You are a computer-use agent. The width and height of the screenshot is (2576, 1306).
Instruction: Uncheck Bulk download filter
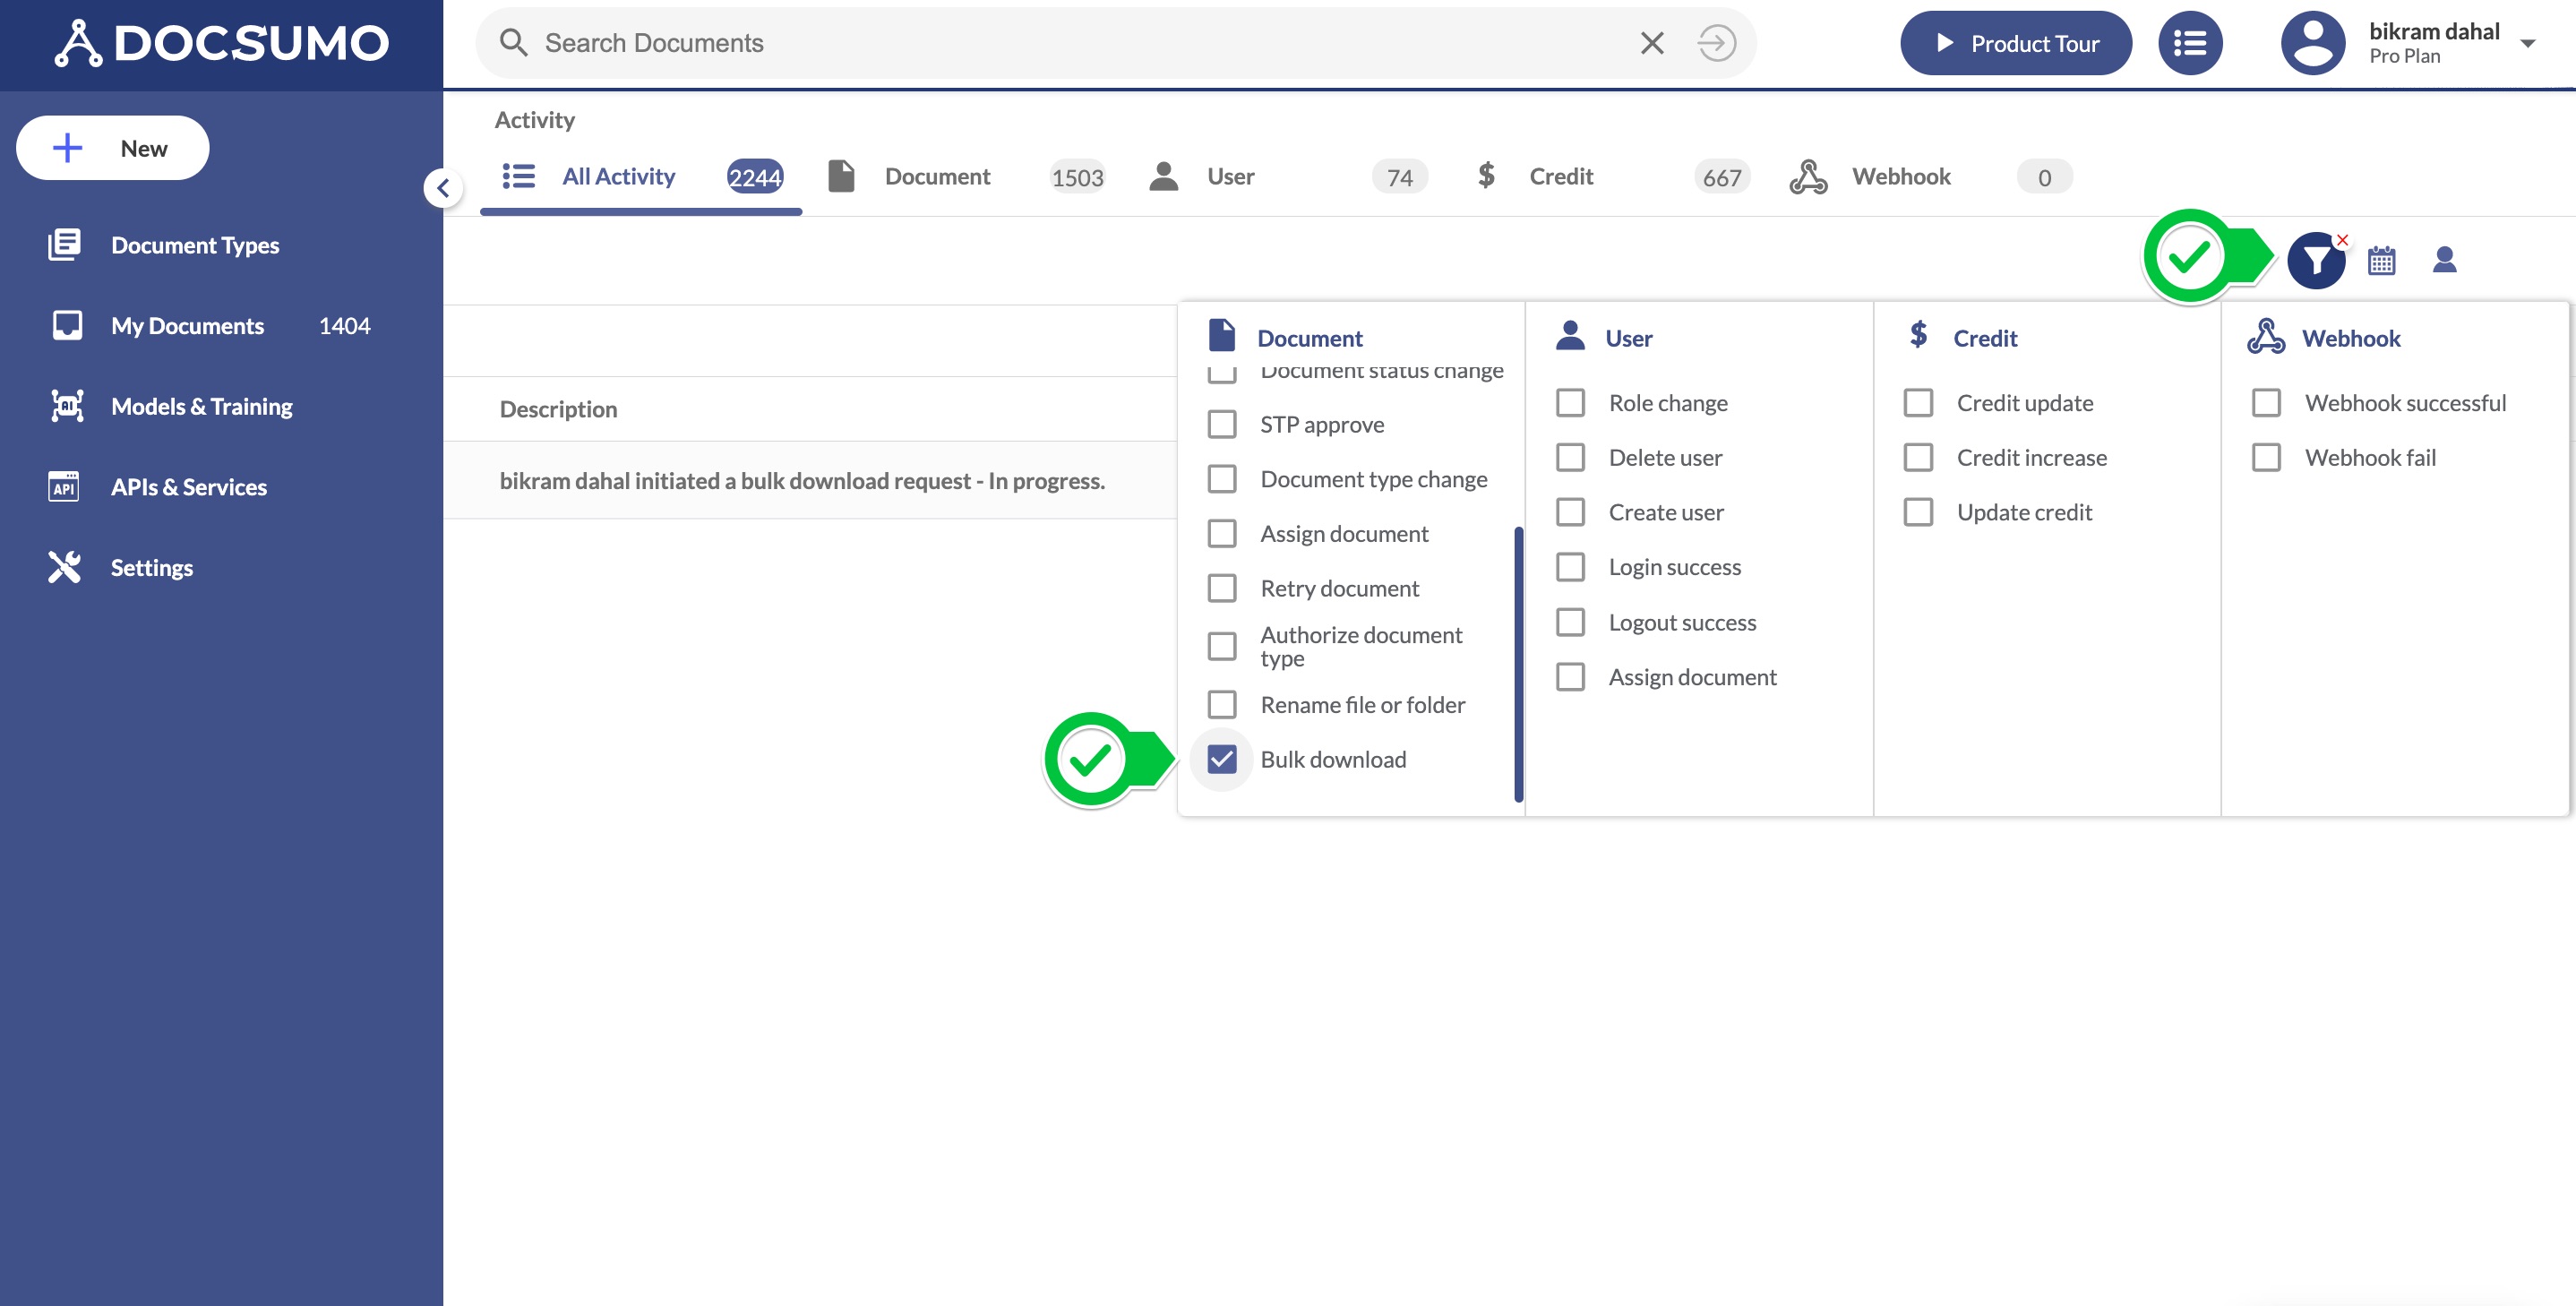coord(1221,759)
